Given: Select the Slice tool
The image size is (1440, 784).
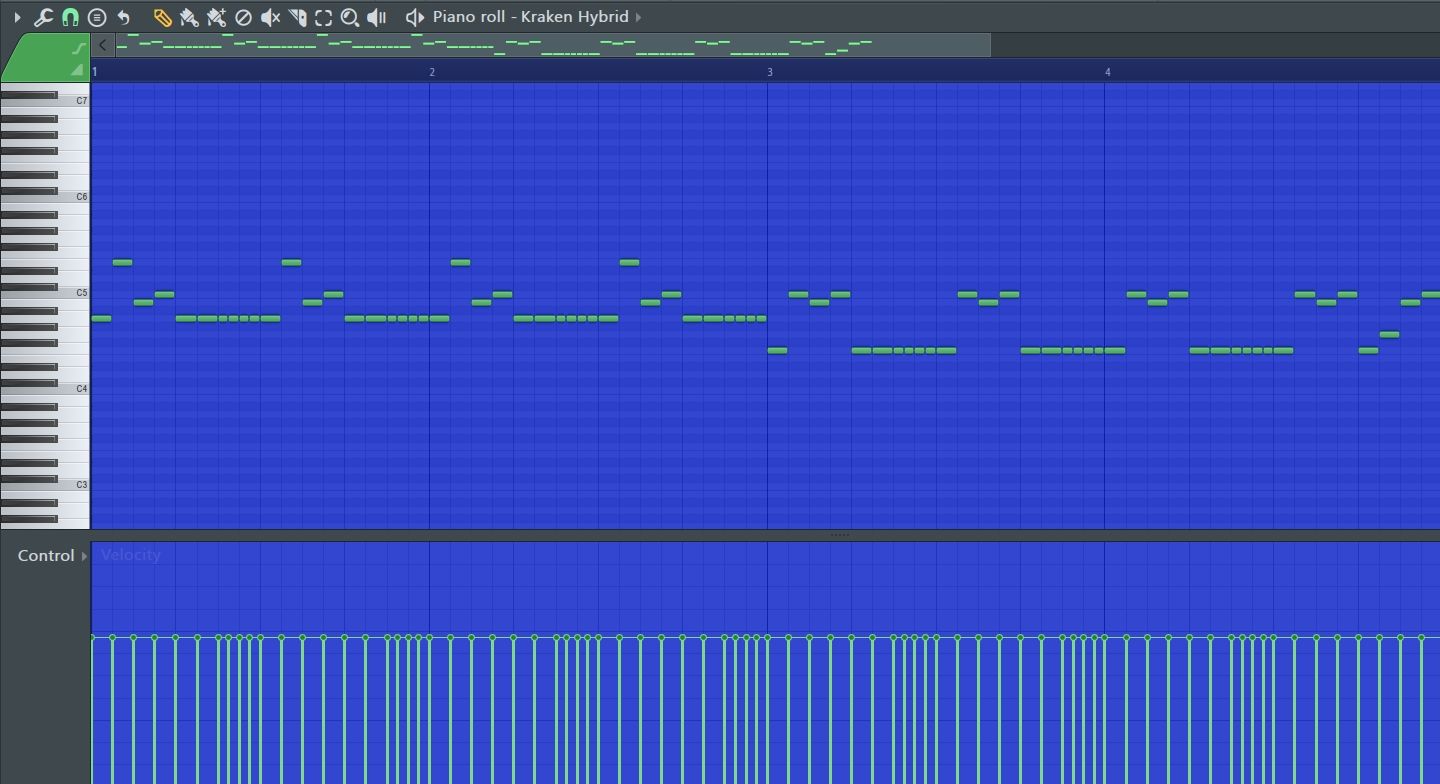Looking at the screenshot, I should (x=297, y=17).
